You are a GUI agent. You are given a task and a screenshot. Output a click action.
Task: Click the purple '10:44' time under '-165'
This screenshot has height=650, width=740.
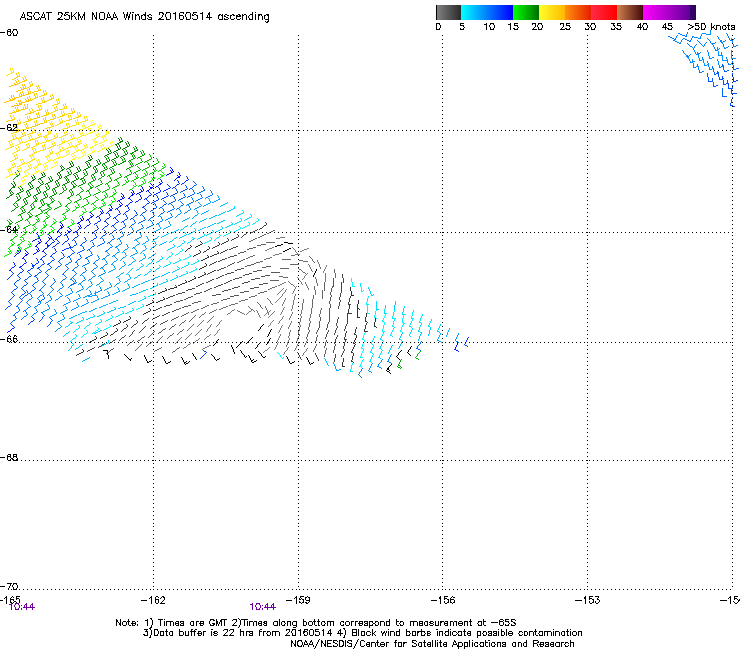point(22,607)
